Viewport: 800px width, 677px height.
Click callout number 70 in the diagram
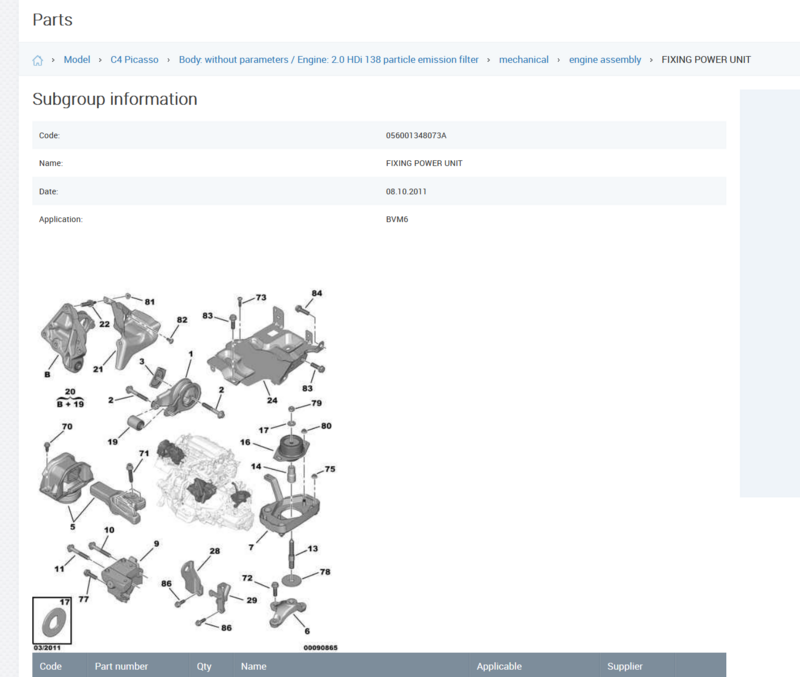click(x=67, y=427)
